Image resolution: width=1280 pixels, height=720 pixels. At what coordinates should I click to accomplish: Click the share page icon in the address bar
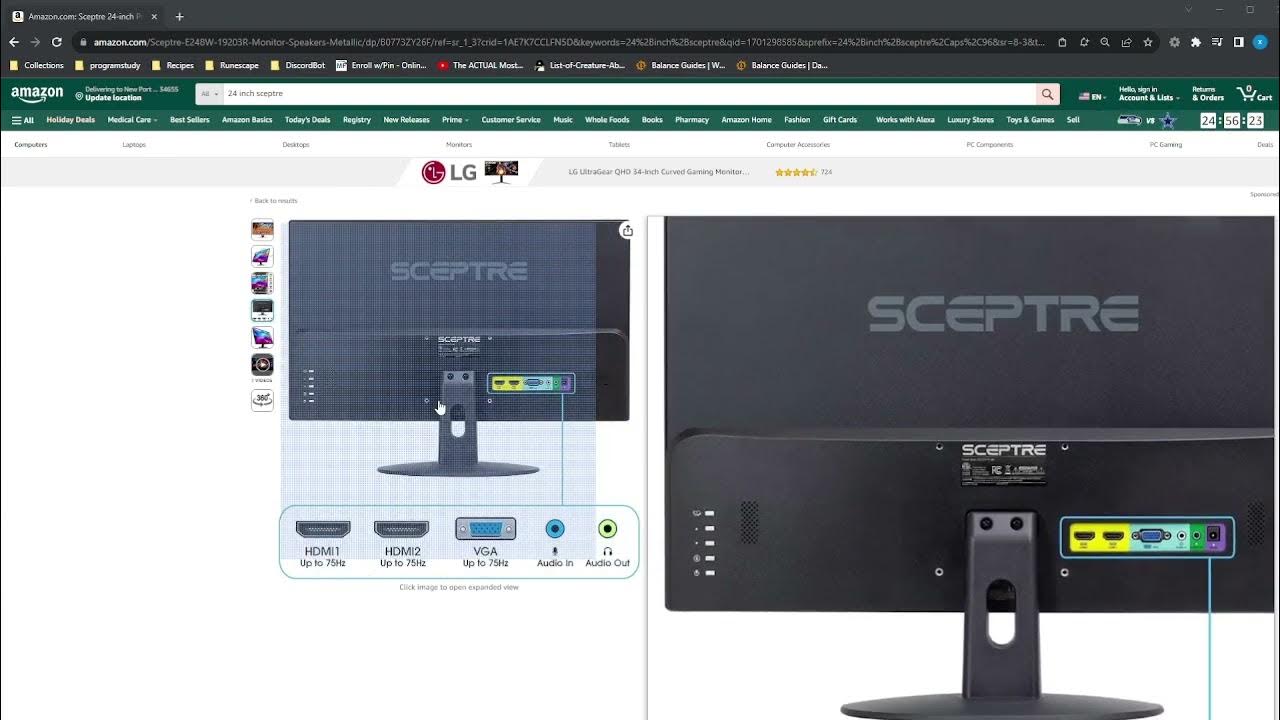[1126, 42]
